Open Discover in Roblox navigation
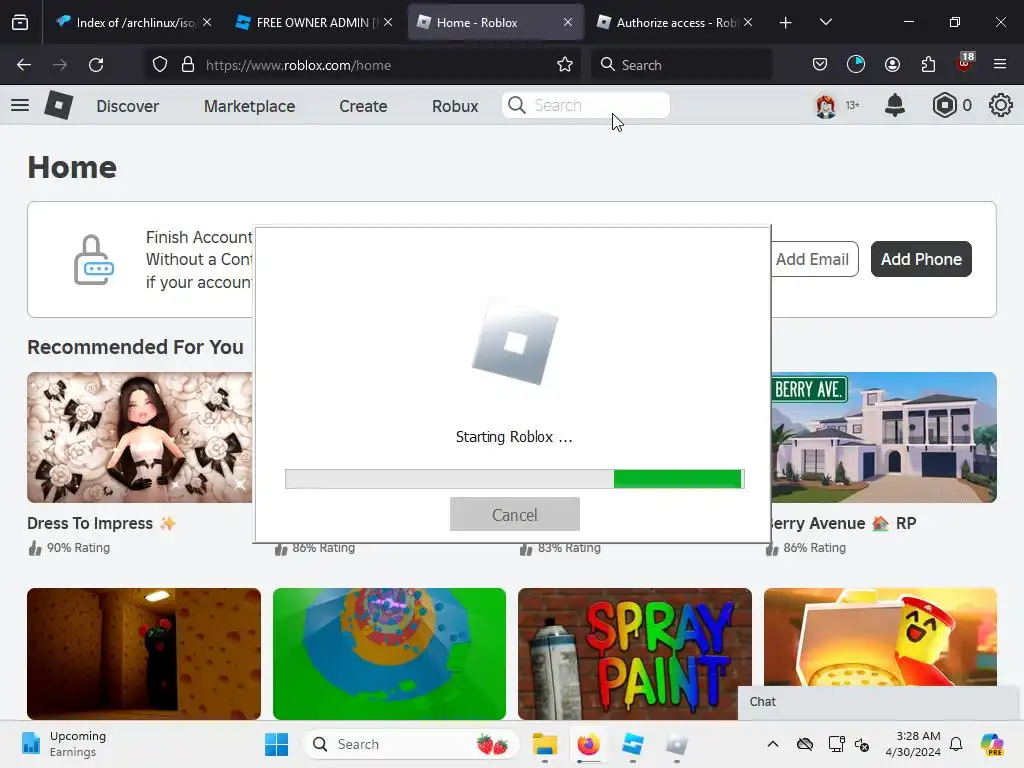 tap(127, 106)
